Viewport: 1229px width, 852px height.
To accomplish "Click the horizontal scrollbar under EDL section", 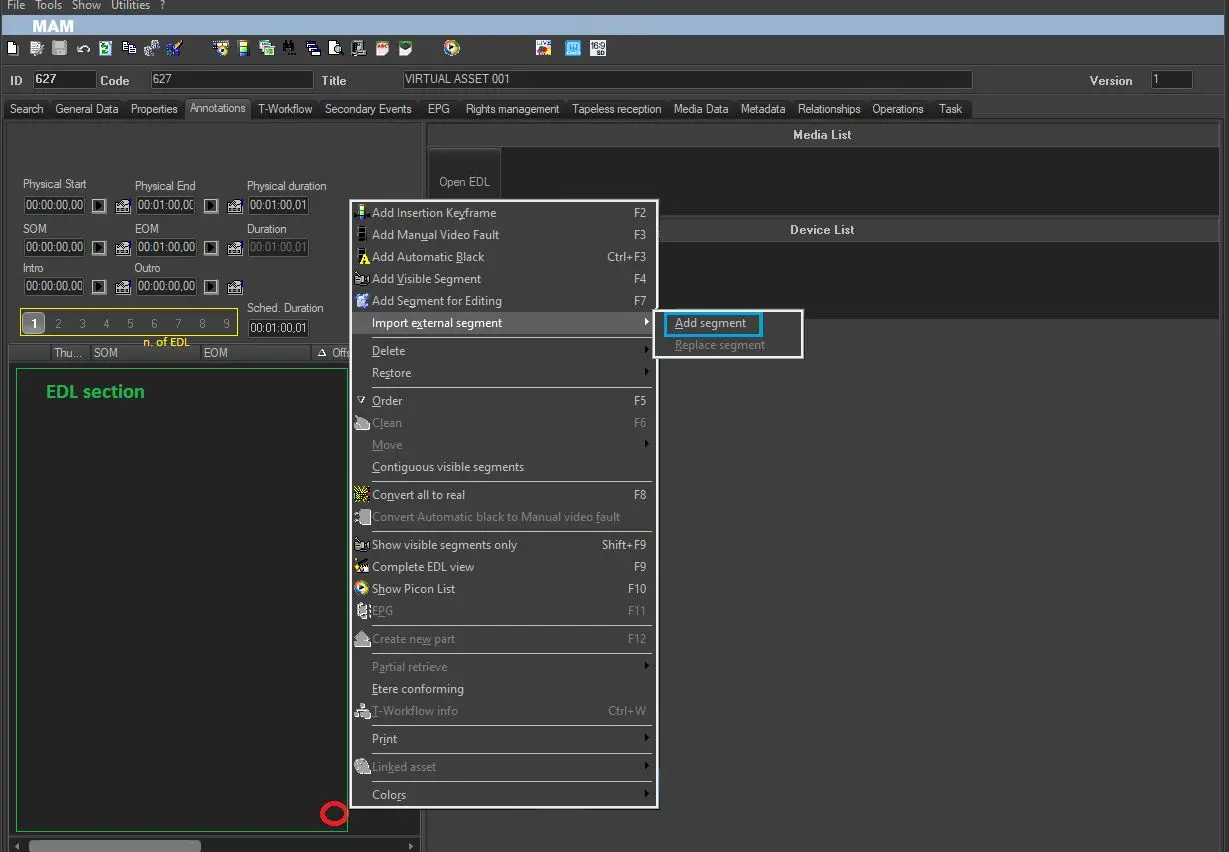I will coord(113,846).
